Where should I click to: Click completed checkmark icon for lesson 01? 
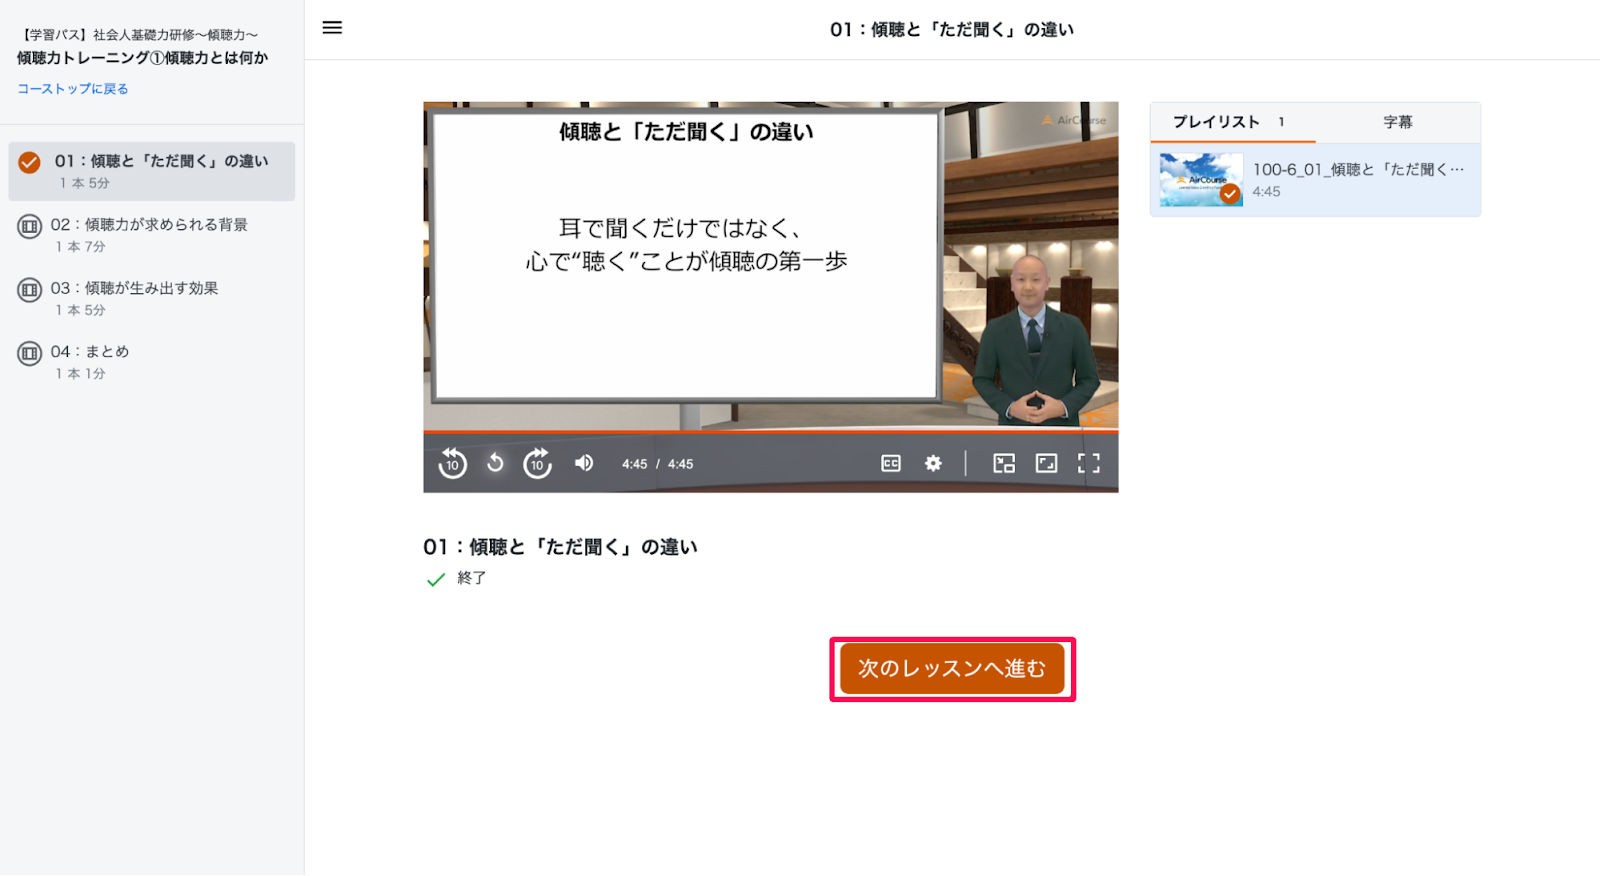point(30,162)
